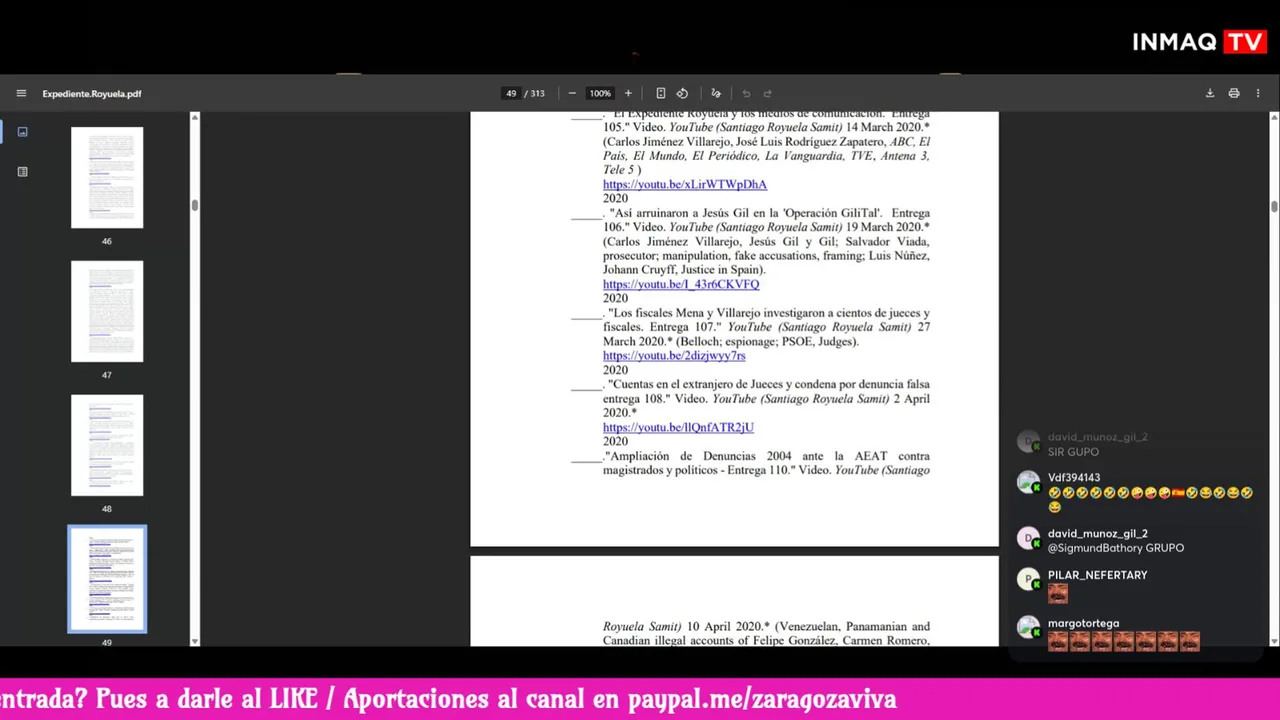Viewport: 1280px width, 720px height.
Task: Click the '@SigmundBathory GRUPO' chat message
Action: pyautogui.click(x=1116, y=548)
